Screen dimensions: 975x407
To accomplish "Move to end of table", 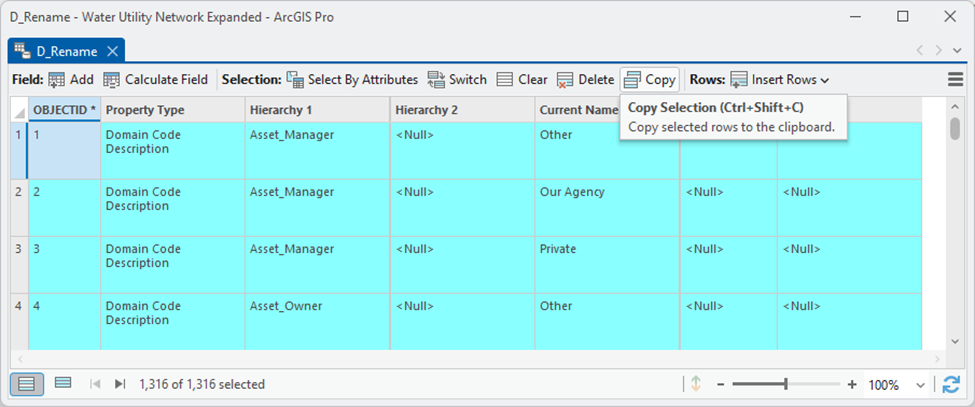I will click(x=120, y=384).
